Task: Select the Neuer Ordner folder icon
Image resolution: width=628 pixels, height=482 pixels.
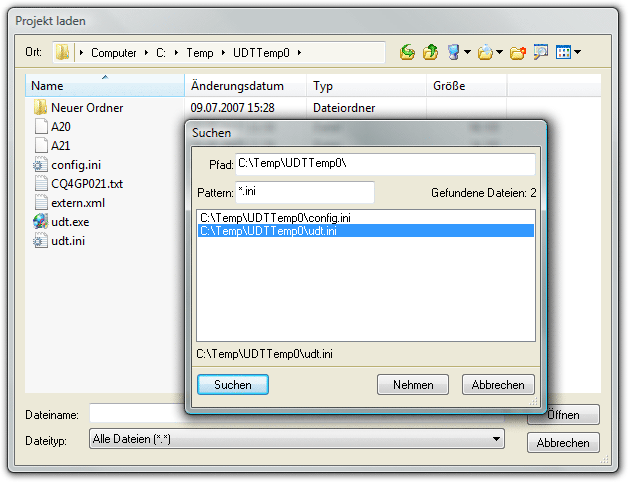Action: (x=40, y=108)
